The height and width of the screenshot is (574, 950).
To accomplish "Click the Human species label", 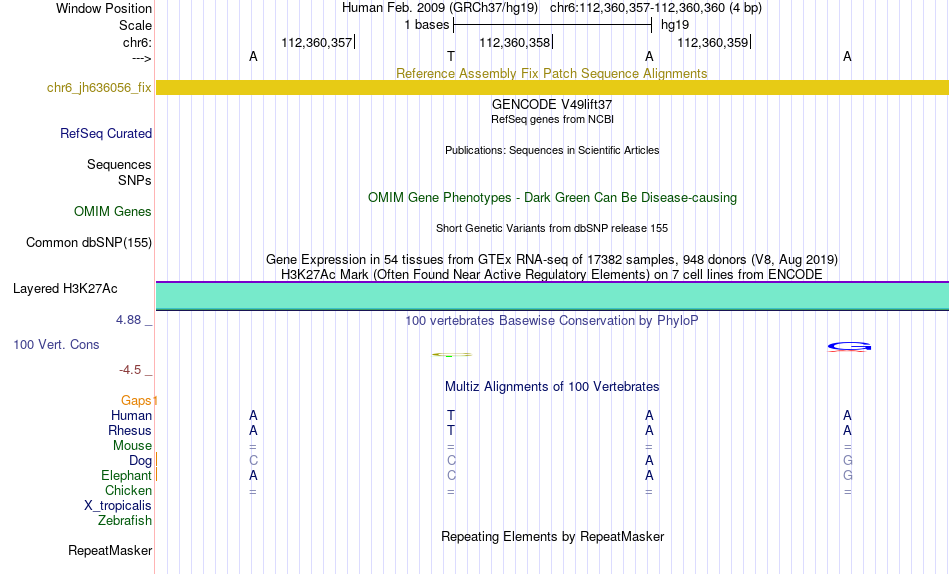I will coord(131,416).
